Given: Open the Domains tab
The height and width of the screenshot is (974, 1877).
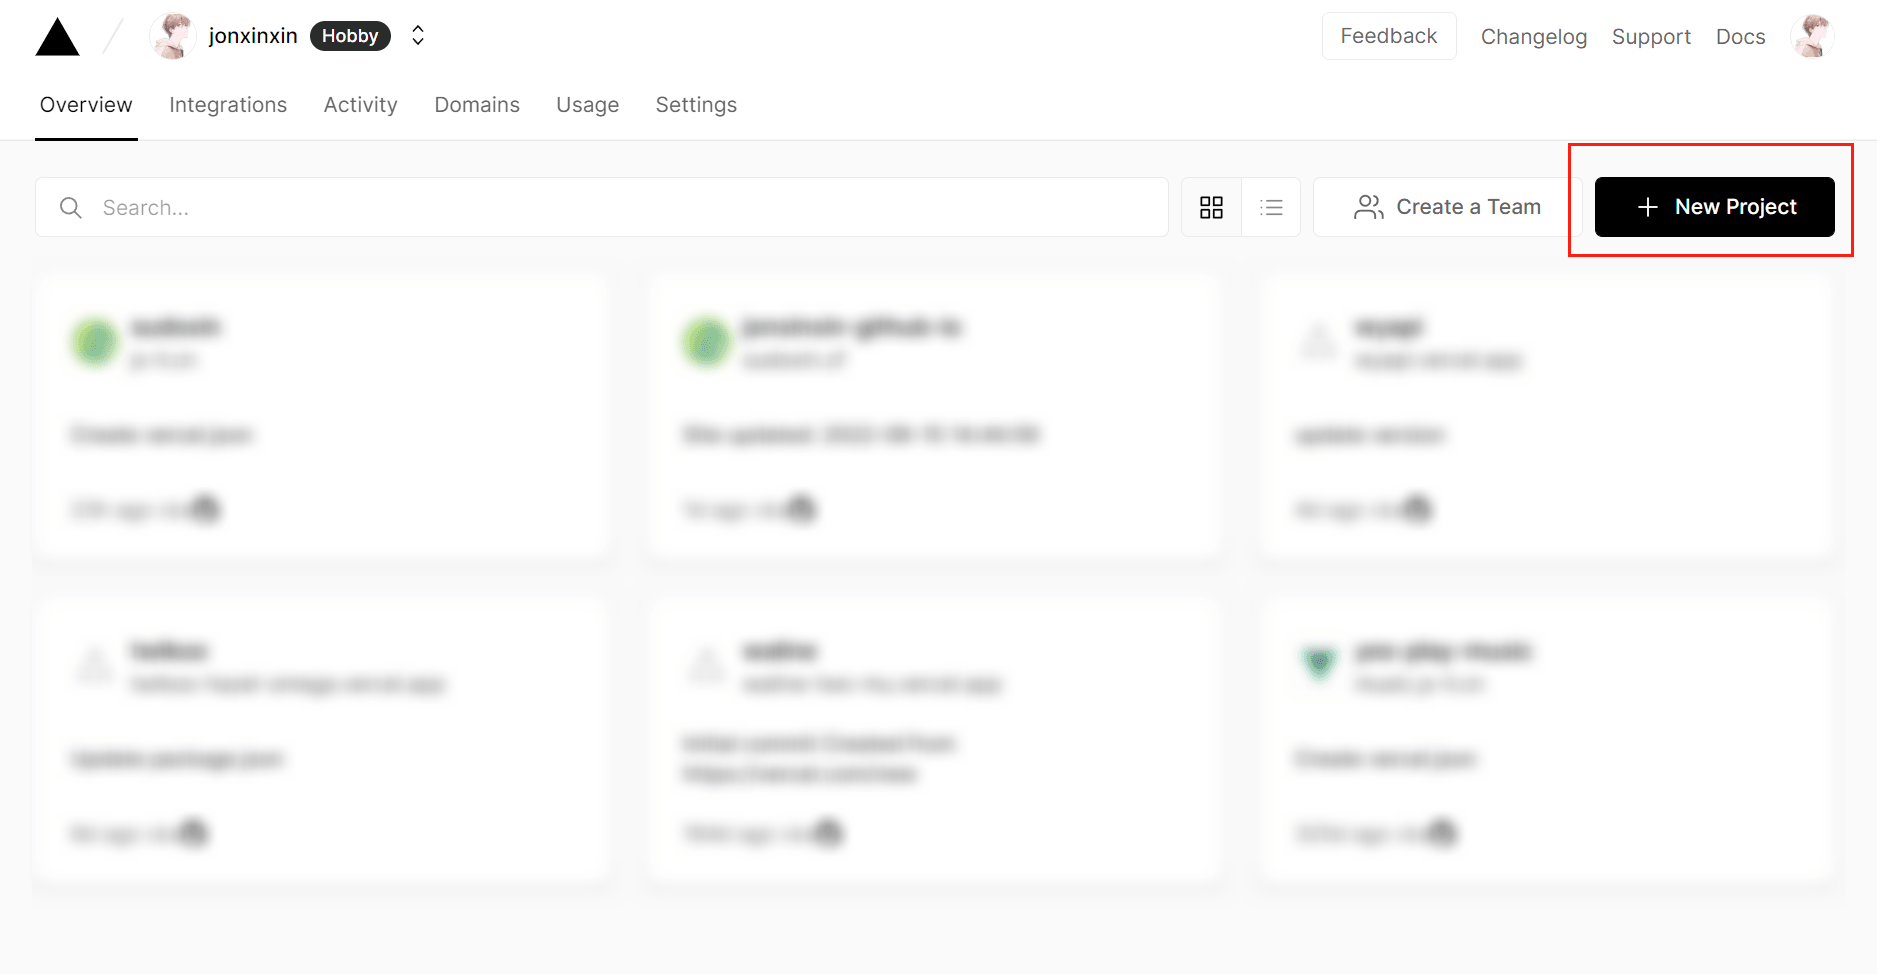Looking at the screenshot, I should click(x=477, y=105).
